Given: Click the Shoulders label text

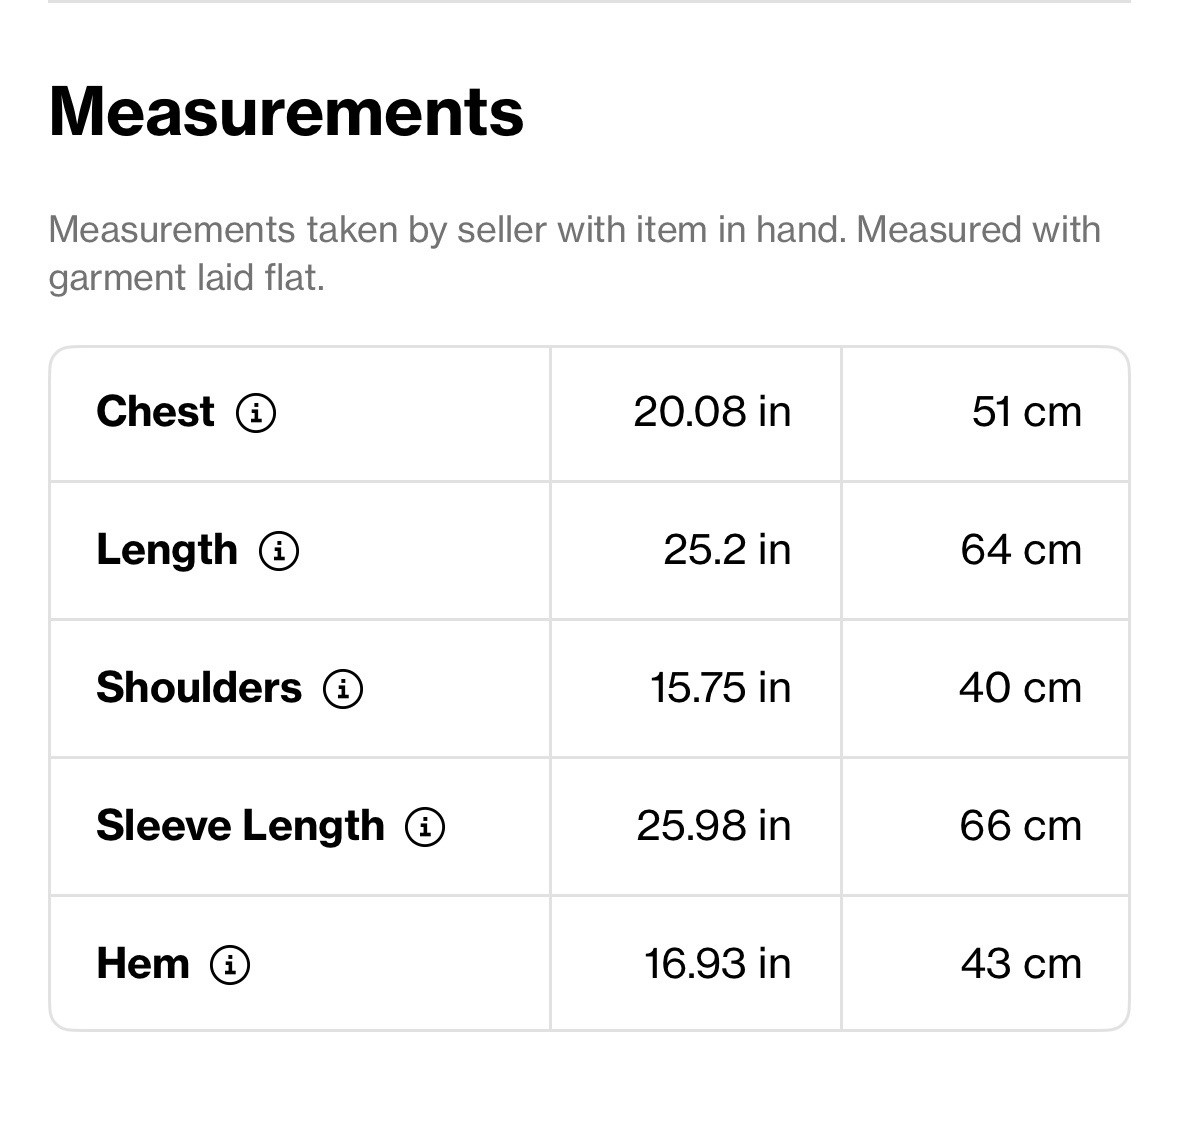Looking at the screenshot, I should tap(199, 688).
